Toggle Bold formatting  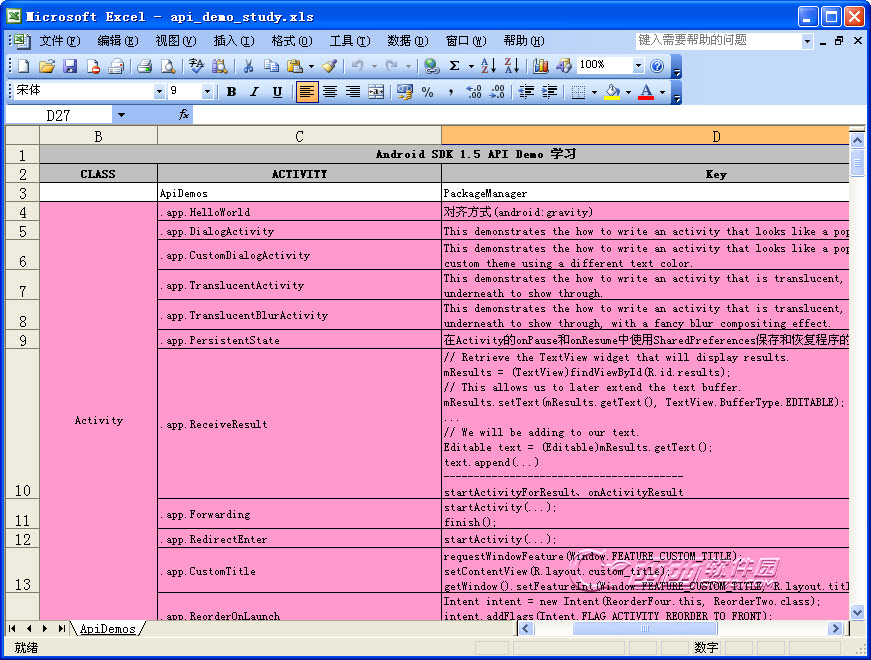click(x=231, y=92)
